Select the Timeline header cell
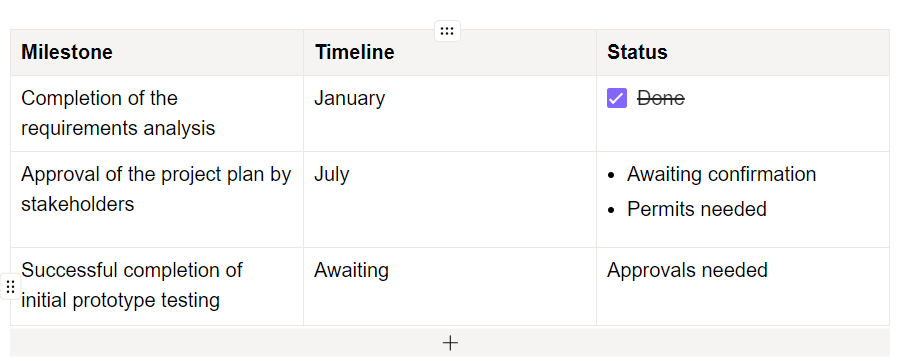 point(450,52)
